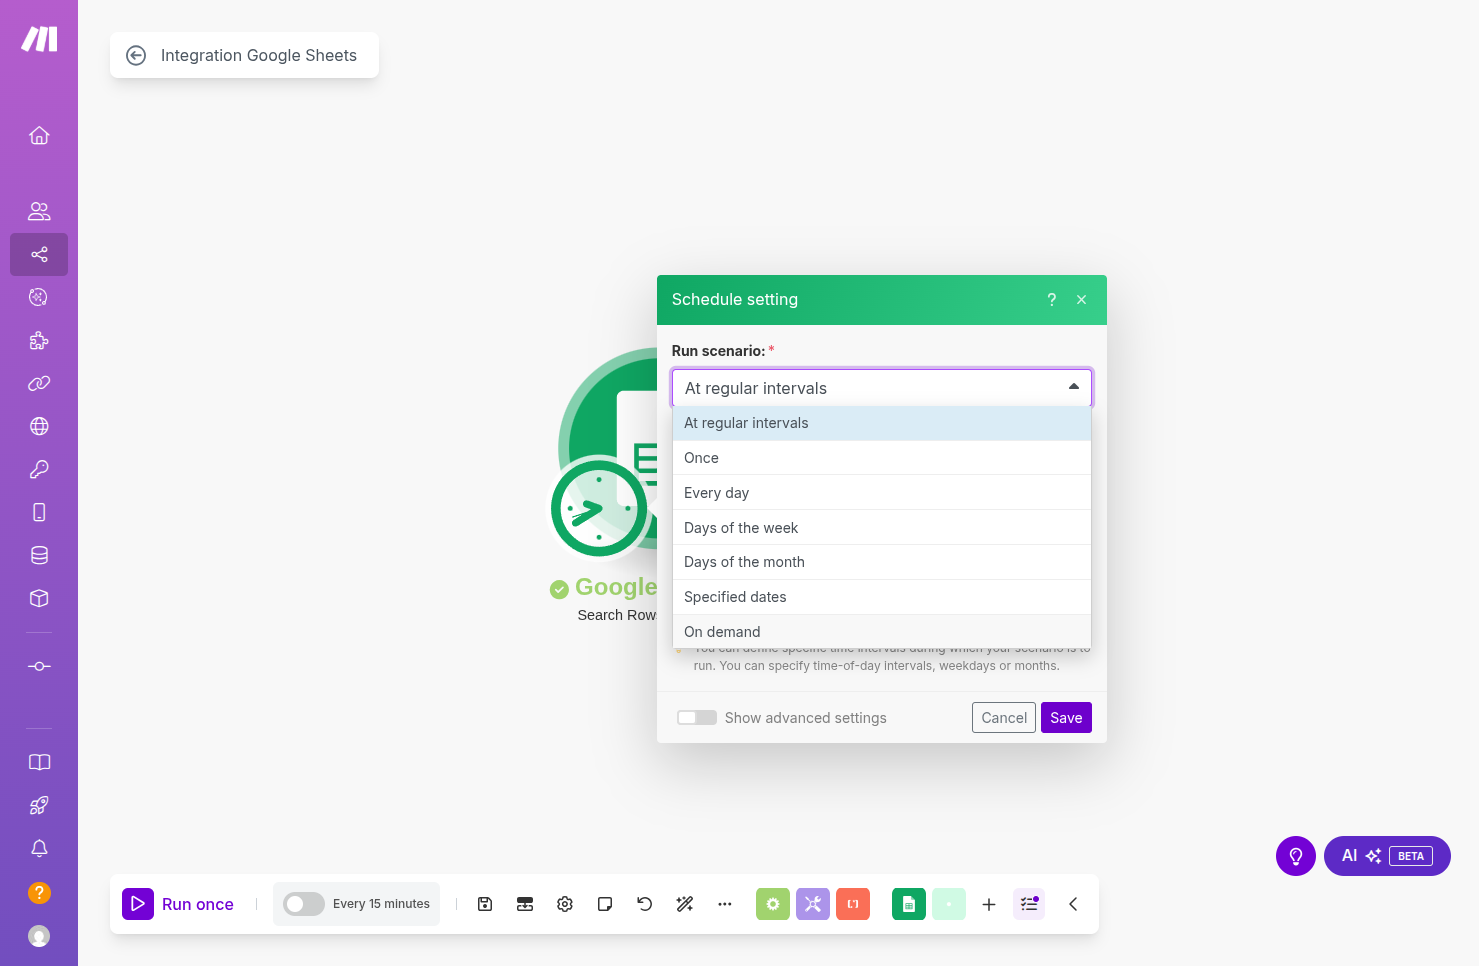Open the Scenarios share icon in the sidebar
This screenshot has height=966, width=1479.
[39, 254]
